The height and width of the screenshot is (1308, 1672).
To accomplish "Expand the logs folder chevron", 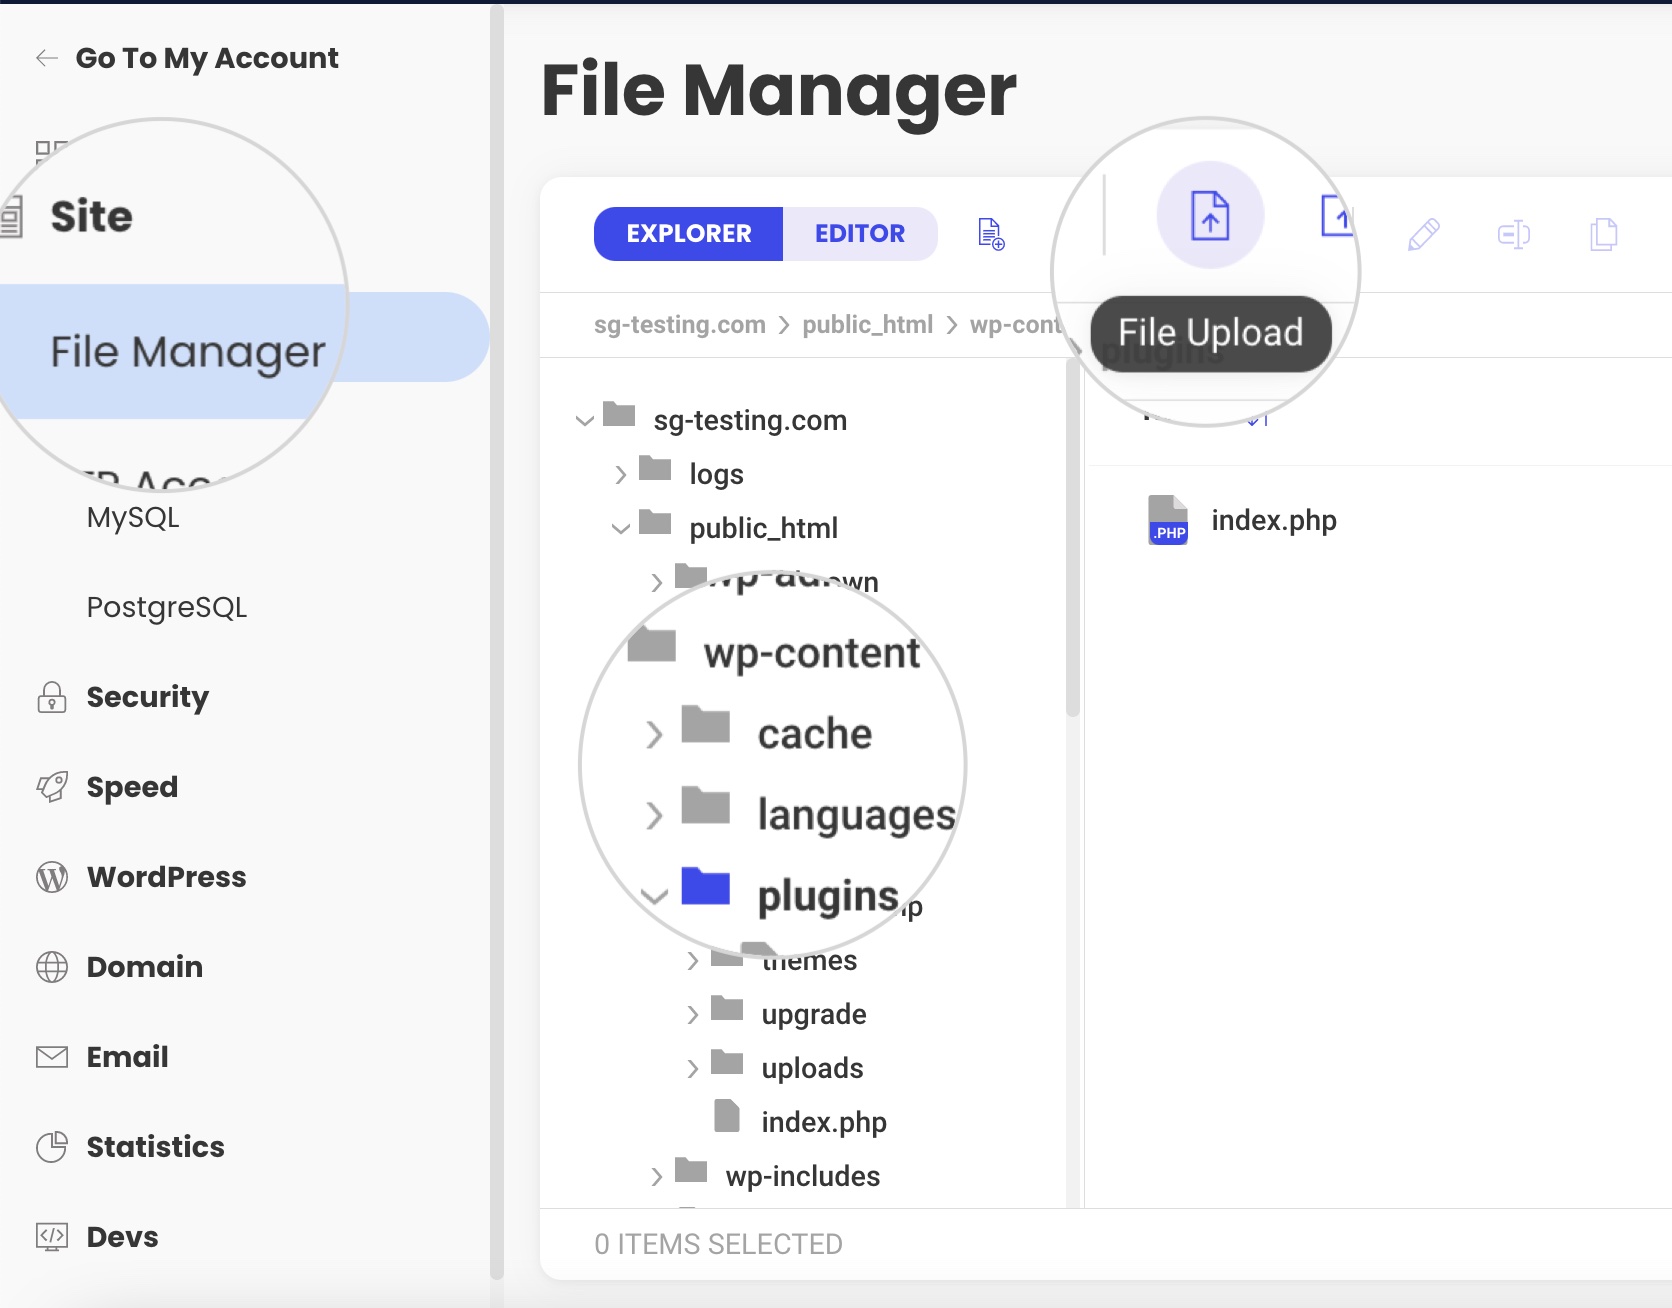I will click(x=621, y=474).
